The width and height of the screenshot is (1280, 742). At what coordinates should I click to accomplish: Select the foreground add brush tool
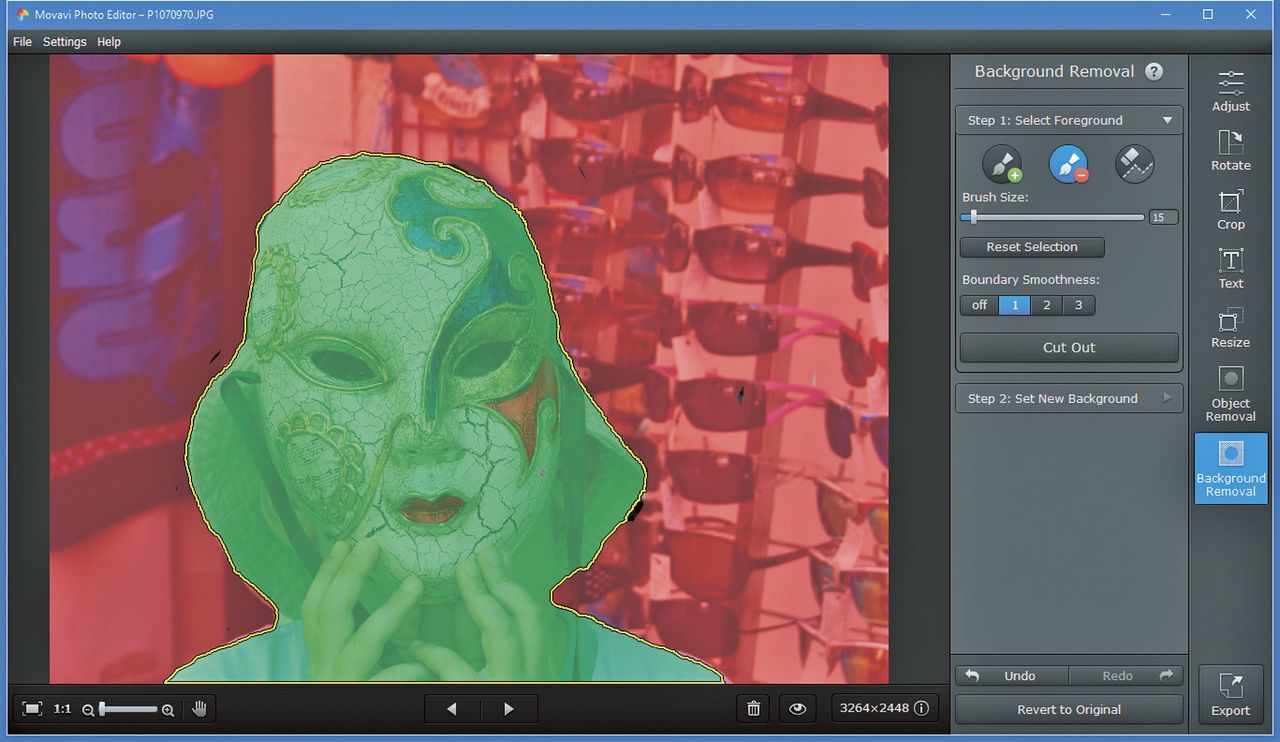[1001, 164]
